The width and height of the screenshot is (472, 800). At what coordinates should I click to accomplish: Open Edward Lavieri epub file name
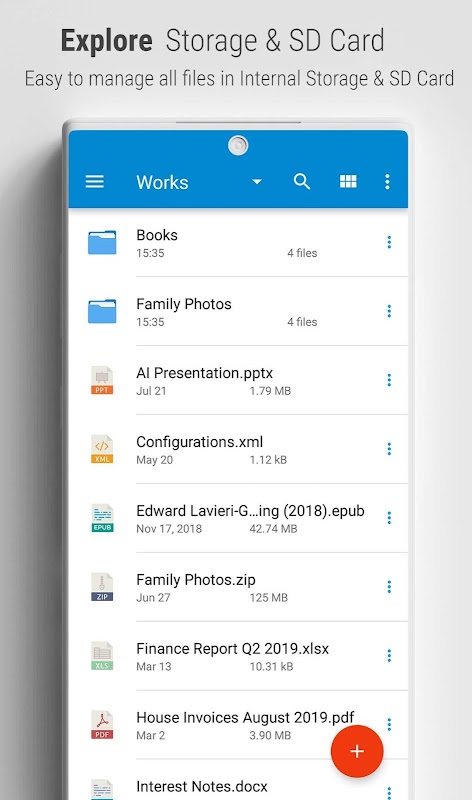pos(251,511)
